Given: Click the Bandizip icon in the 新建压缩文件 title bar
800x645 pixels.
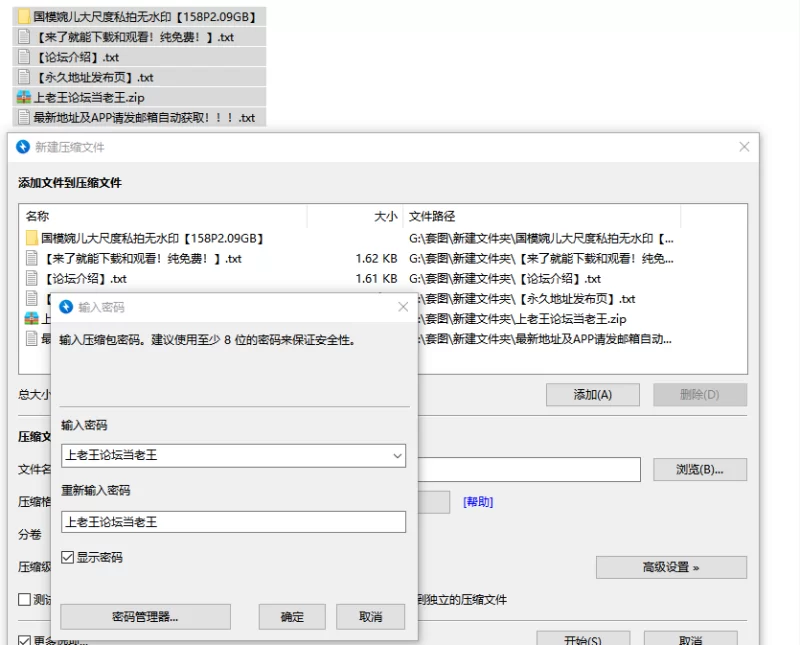Looking at the screenshot, I should [x=22, y=147].
